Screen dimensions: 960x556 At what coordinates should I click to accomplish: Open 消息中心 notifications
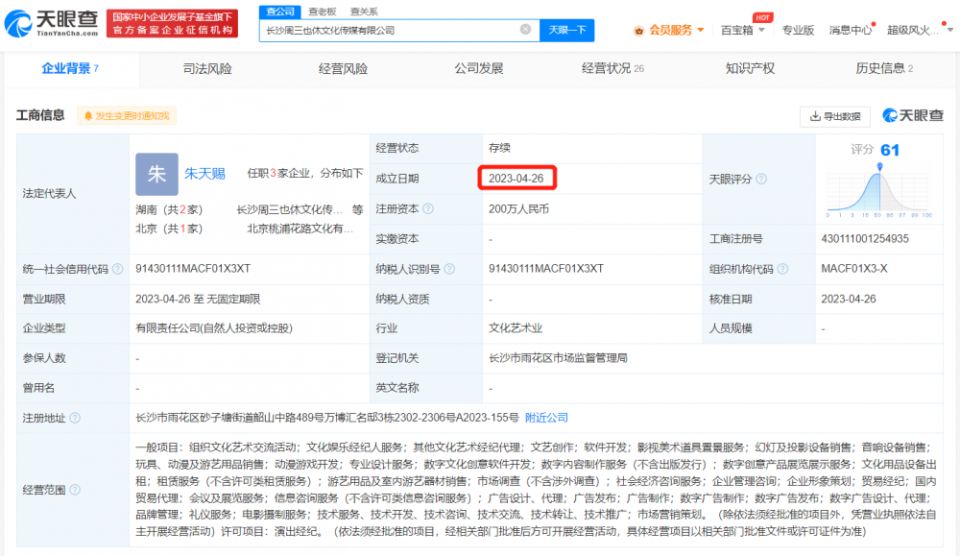point(850,30)
